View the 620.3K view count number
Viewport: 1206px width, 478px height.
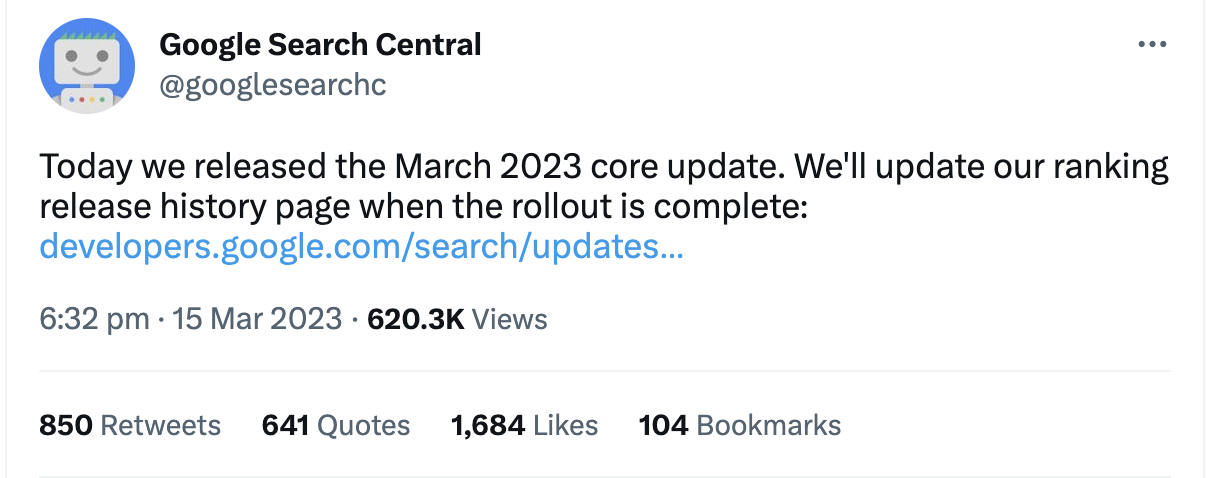click(x=415, y=319)
